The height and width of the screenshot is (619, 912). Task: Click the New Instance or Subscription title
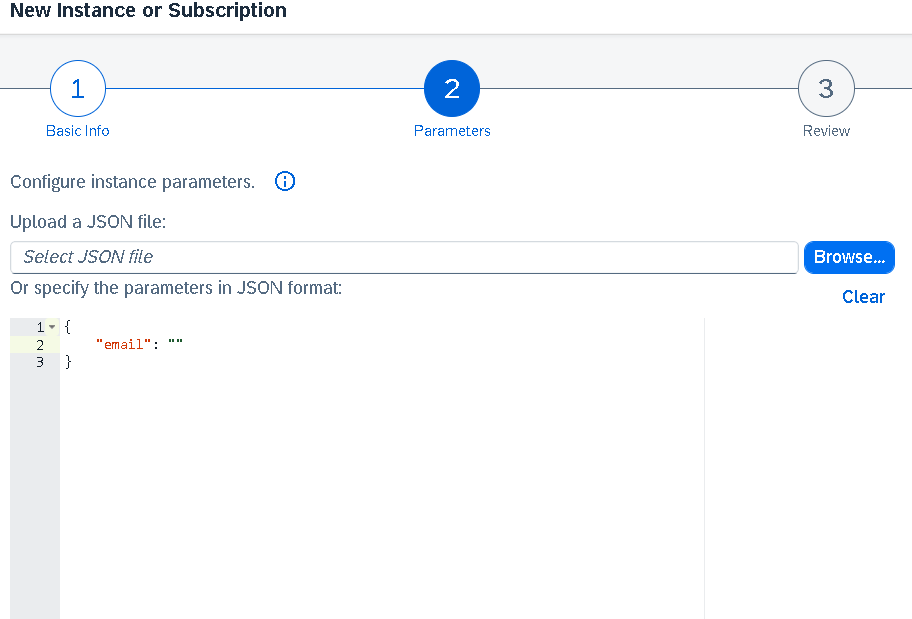148,12
